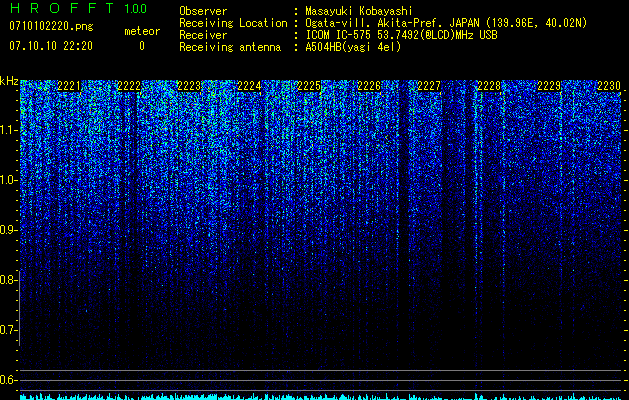Click the 2224 time marker
This screenshot has width=629, height=400.
249,86
